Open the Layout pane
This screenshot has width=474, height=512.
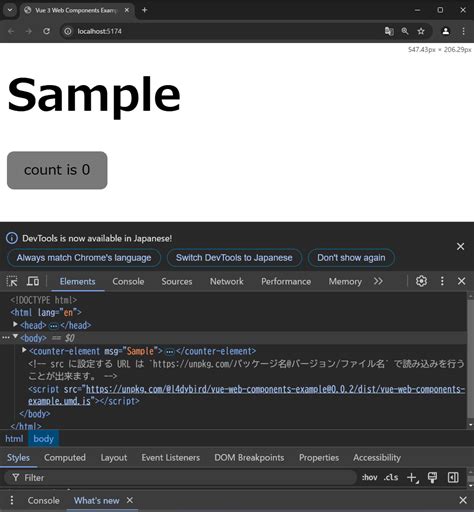[x=114, y=458]
